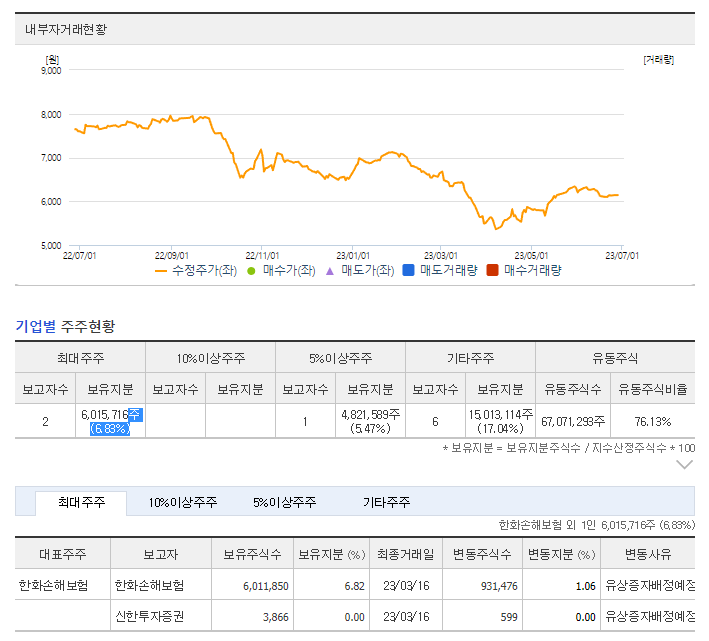The width and height of the screenshot is (709, 641).
Task: Click the 67,071,293주 floating shares value
Action: 573,422
